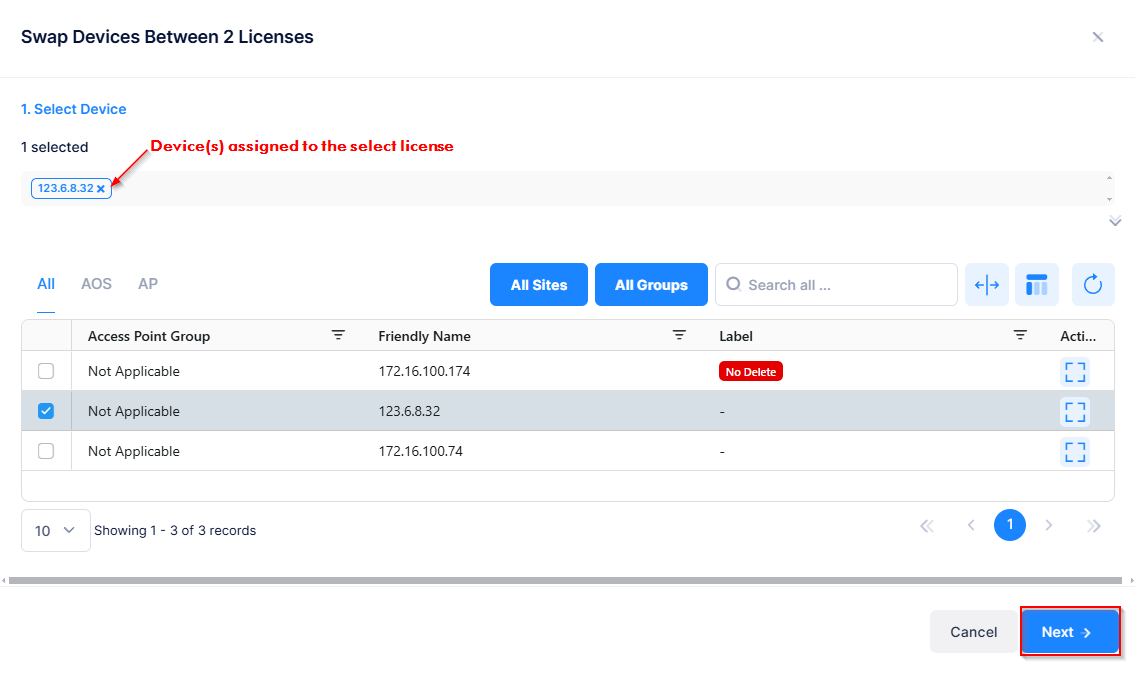Expand details for device 123.6.8.32
The image size is (1135, 674).
(1075, 411)
